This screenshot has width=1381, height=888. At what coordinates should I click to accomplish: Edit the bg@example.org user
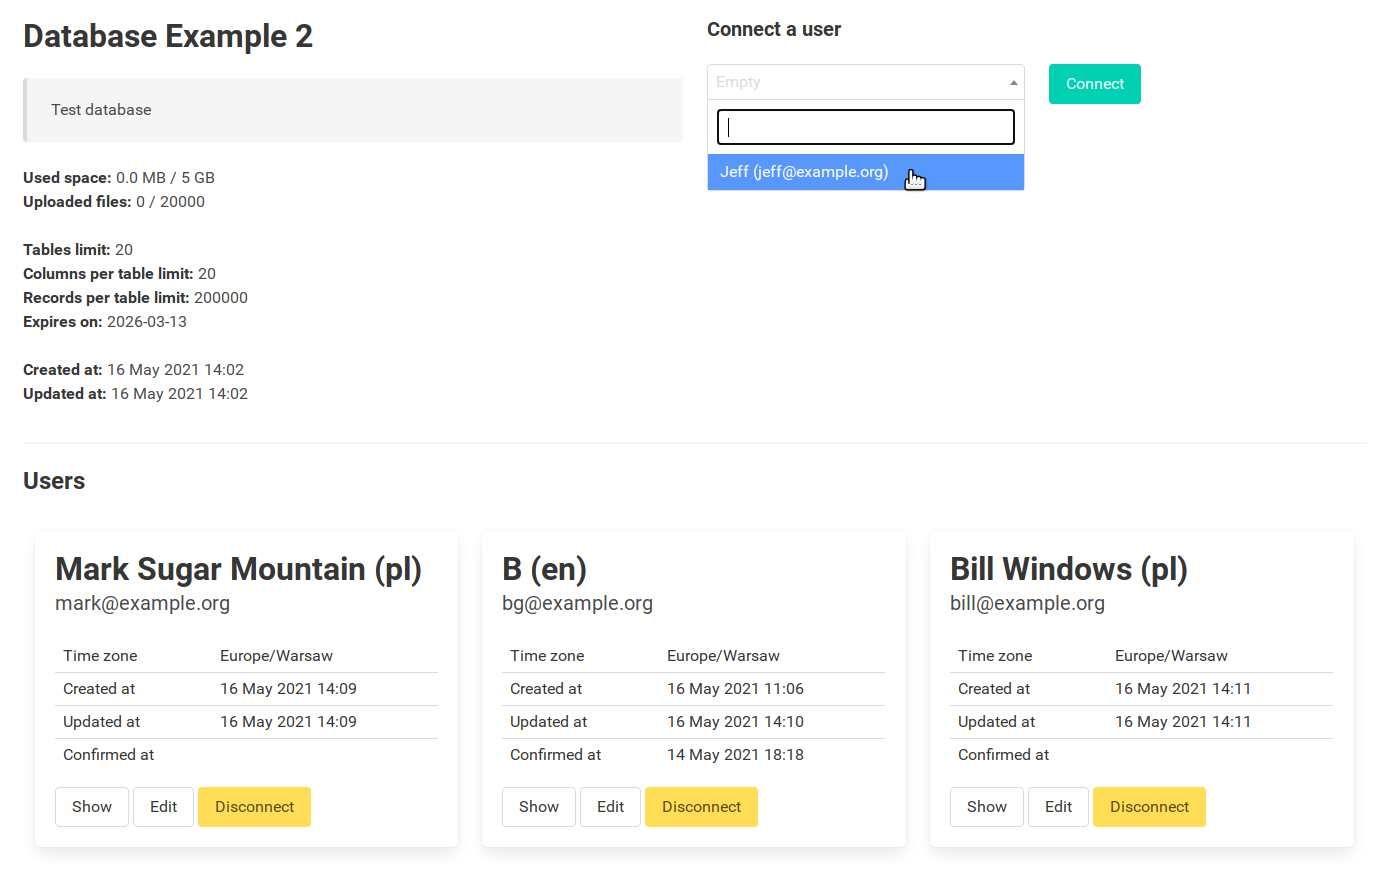click(610, 807)
